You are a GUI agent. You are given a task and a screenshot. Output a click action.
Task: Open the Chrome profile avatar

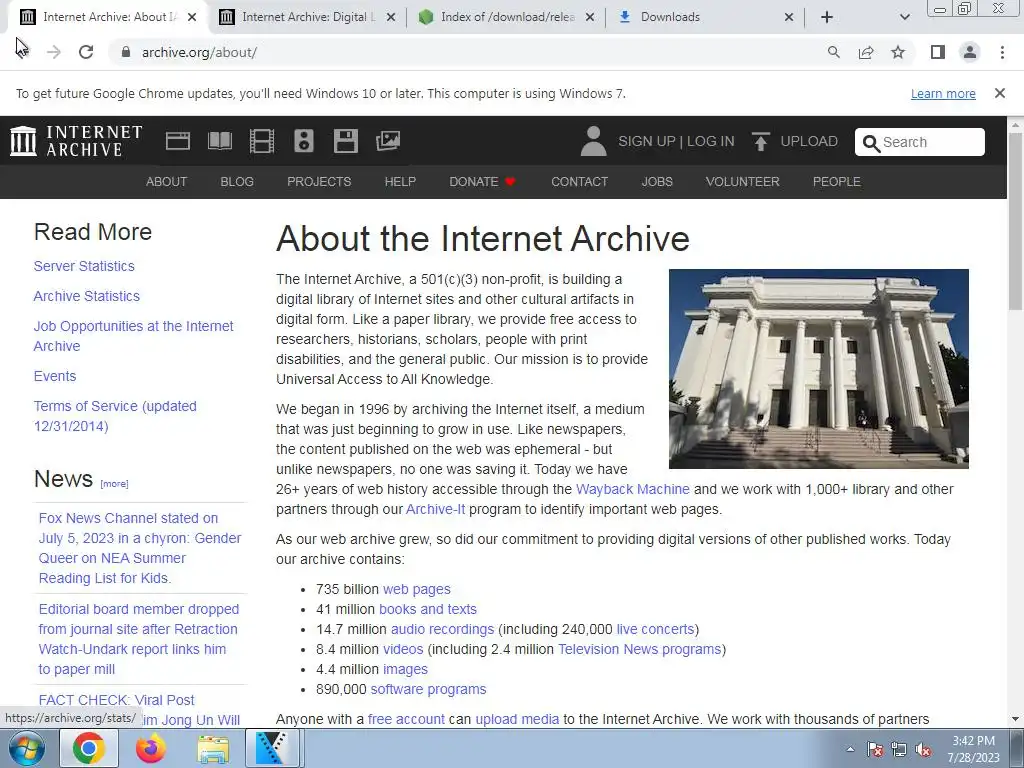pyautogui.click(x=970, y=52)
